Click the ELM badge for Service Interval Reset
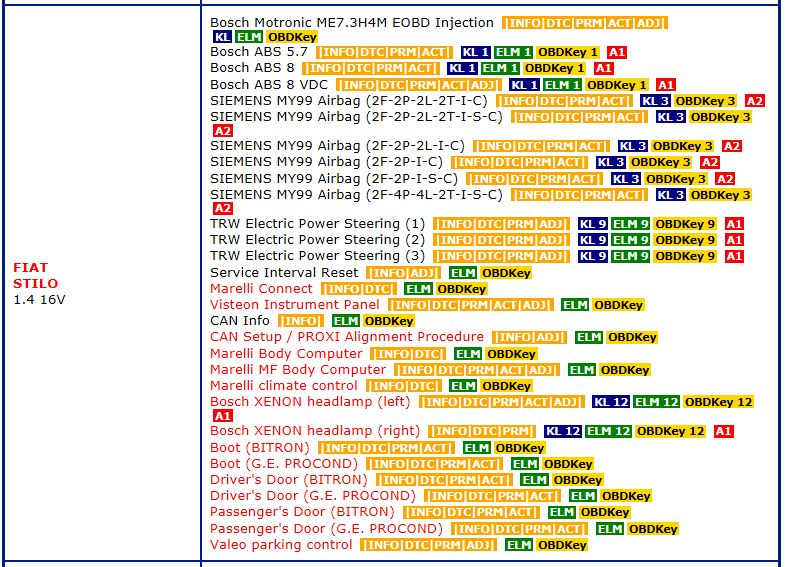Image resolution: width=785 pixels, height=567 pixels. point(463,273)
